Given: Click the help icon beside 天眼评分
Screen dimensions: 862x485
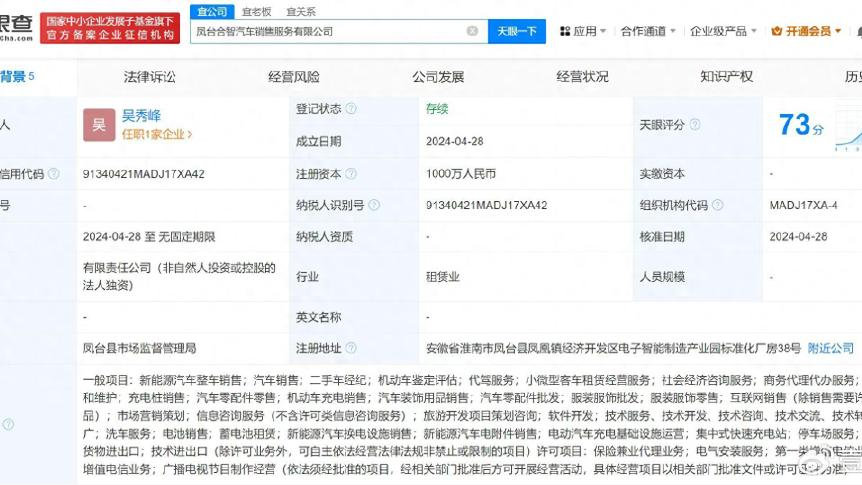Looking at the screenshot, I should [x=695, y=125].
